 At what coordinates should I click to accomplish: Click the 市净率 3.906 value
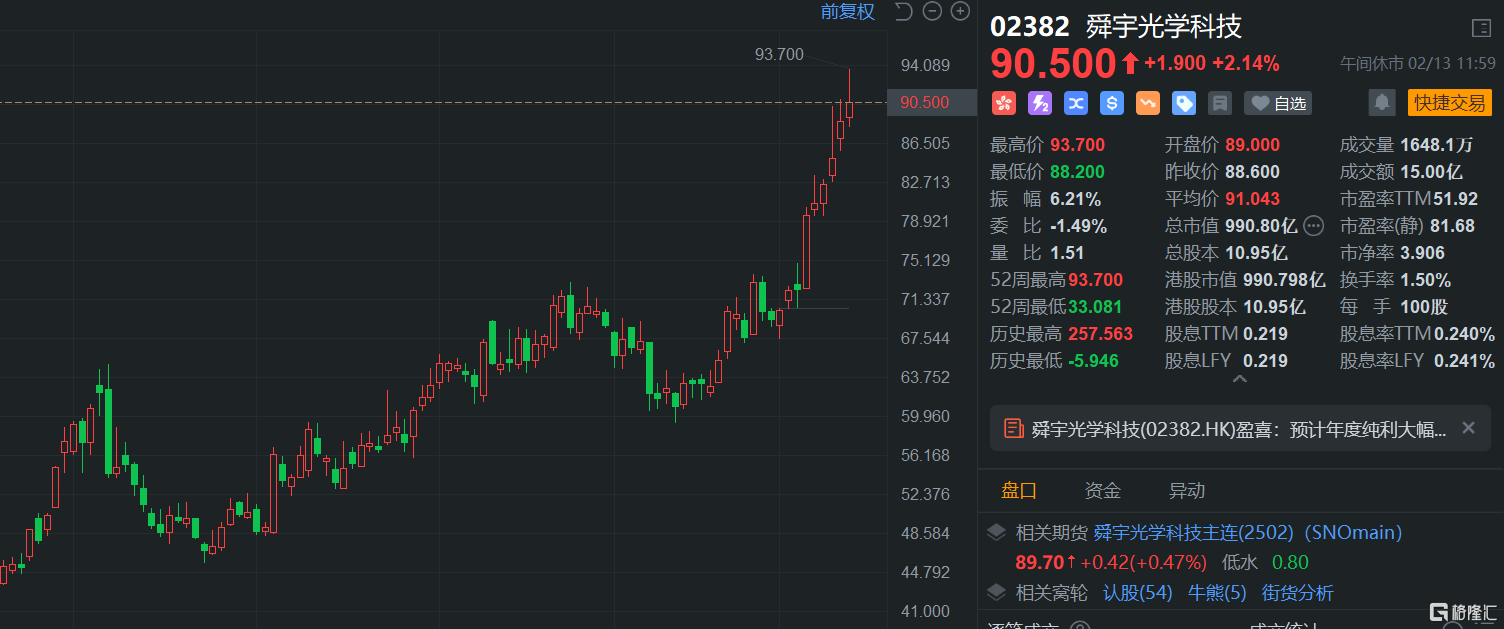point(1422,253)
